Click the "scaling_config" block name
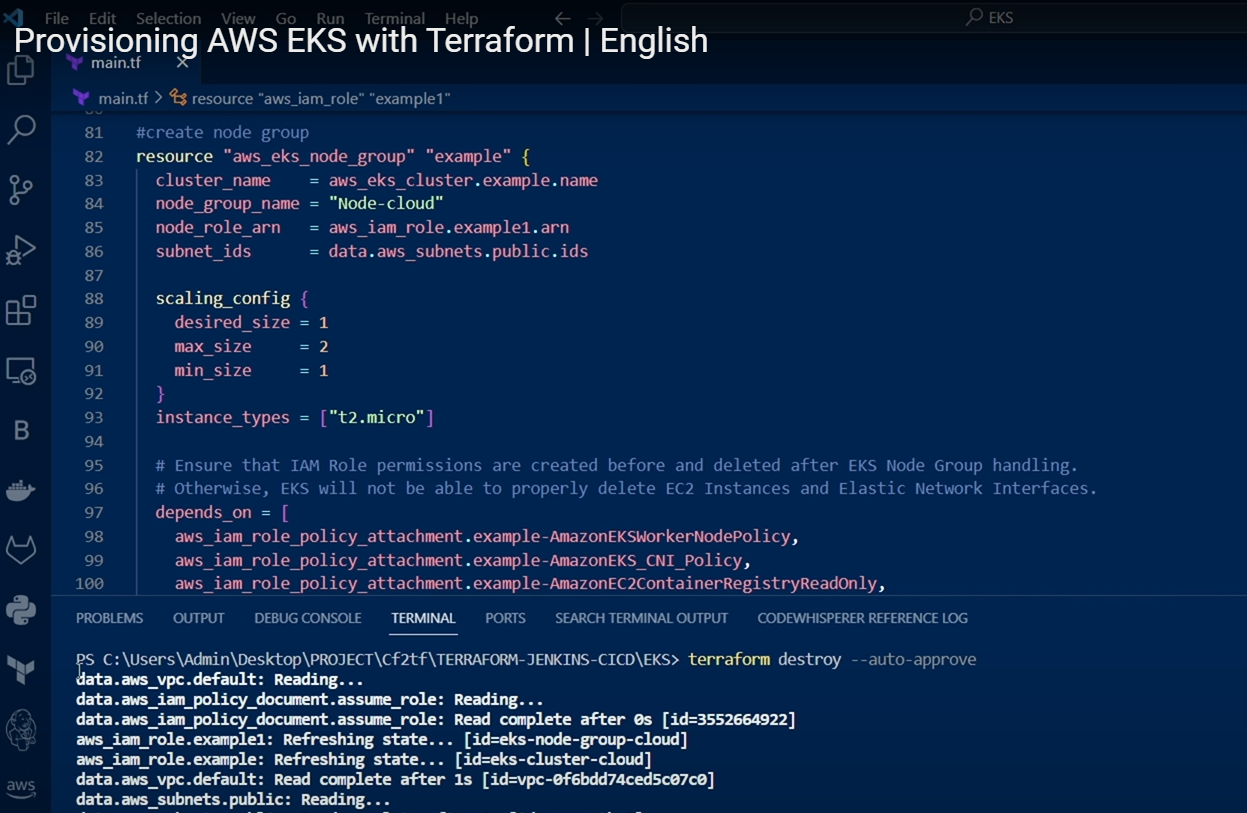The width and height of the screenshot is (1247, 813). click(223, 299)
